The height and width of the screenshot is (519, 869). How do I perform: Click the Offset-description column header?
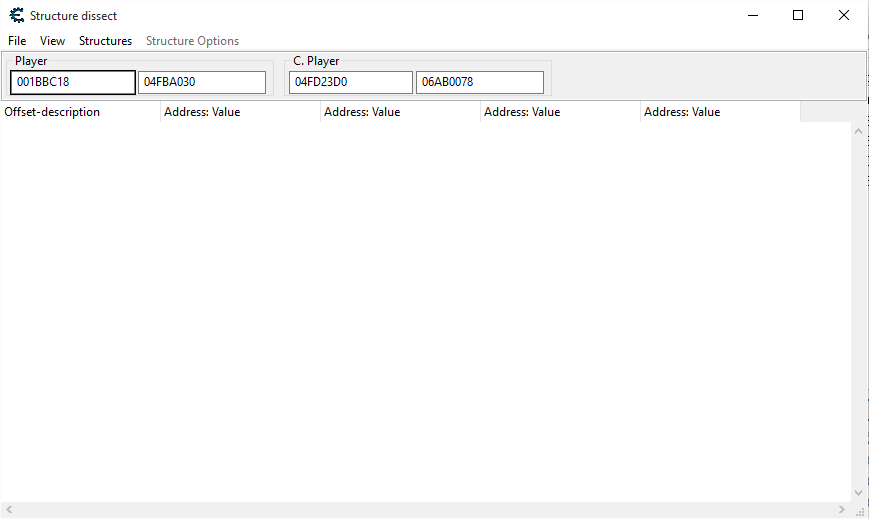pos(80,112)
